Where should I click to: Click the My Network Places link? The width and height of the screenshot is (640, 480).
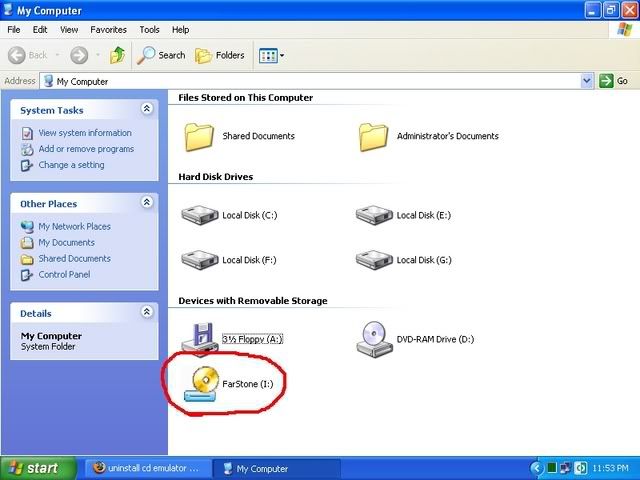click(x=75, y=227)
